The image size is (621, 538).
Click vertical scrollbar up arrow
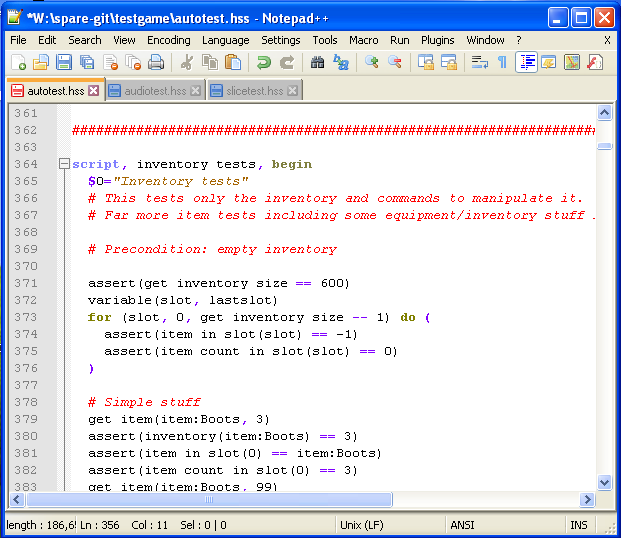(604, 113)
